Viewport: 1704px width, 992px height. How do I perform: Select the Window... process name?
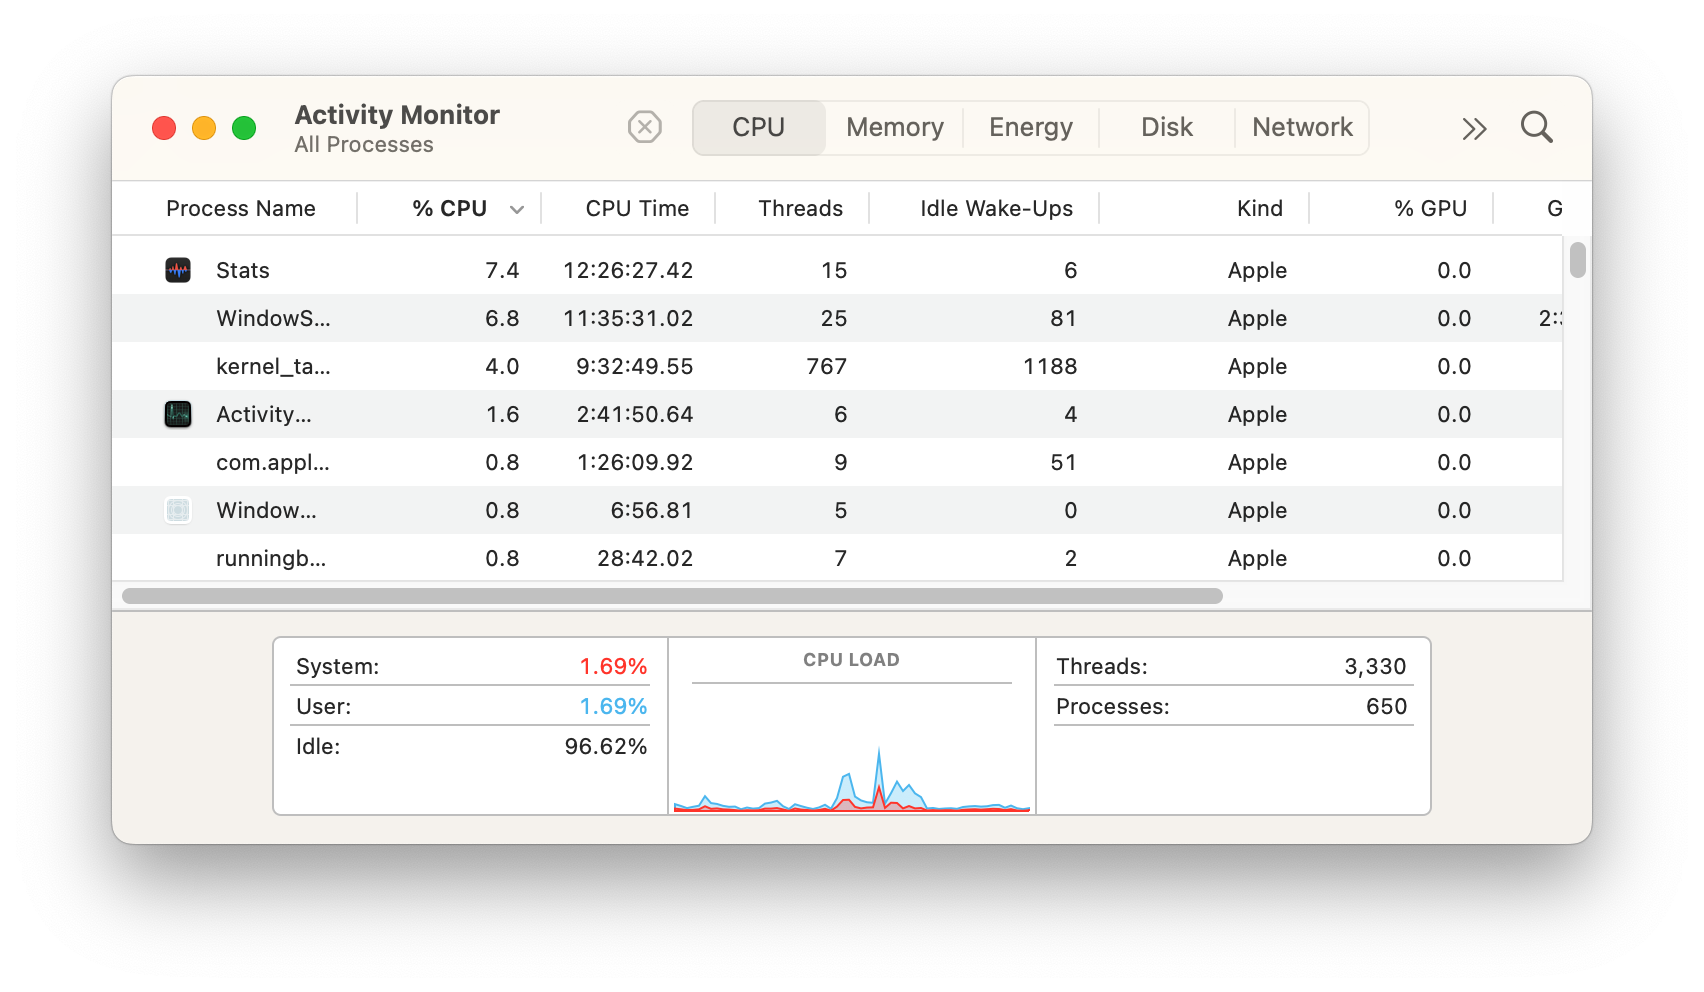tap(266, 510)
